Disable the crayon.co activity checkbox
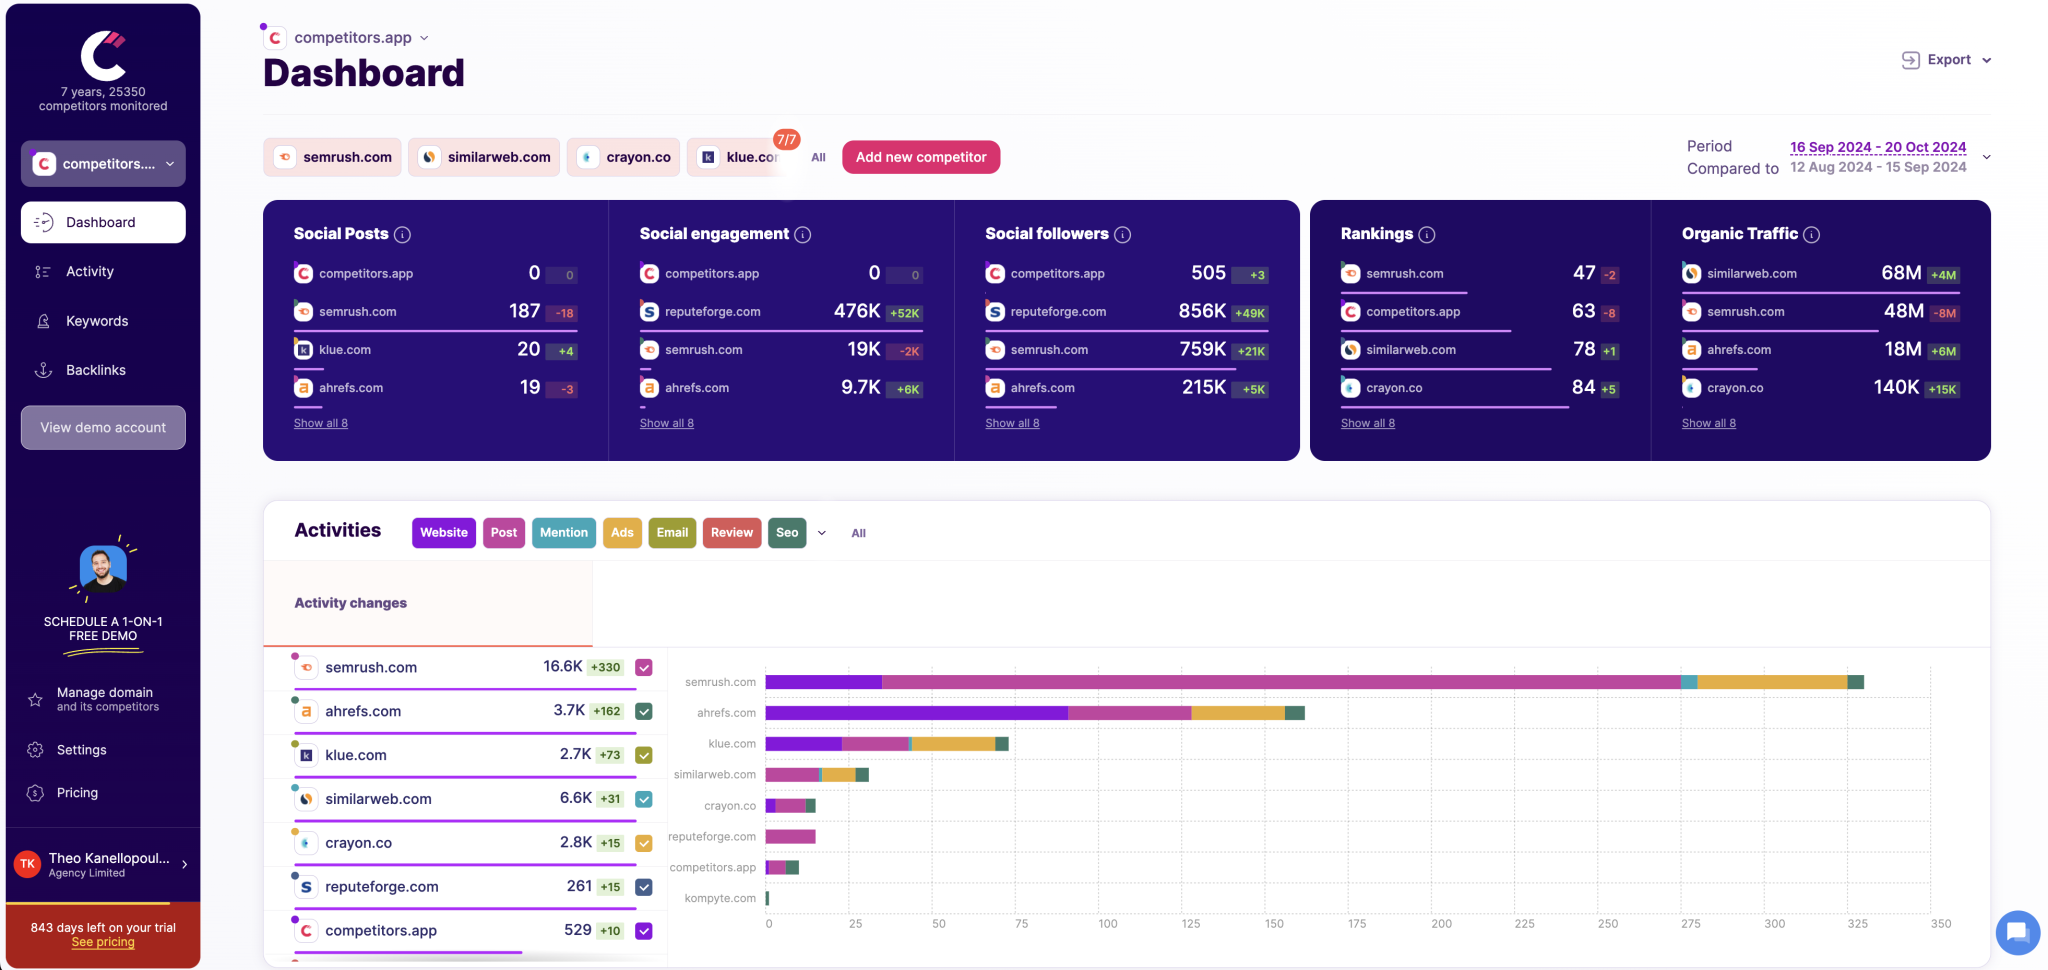Image resolution: width=2048 pixels, height=970 pixels. [644, 843]
